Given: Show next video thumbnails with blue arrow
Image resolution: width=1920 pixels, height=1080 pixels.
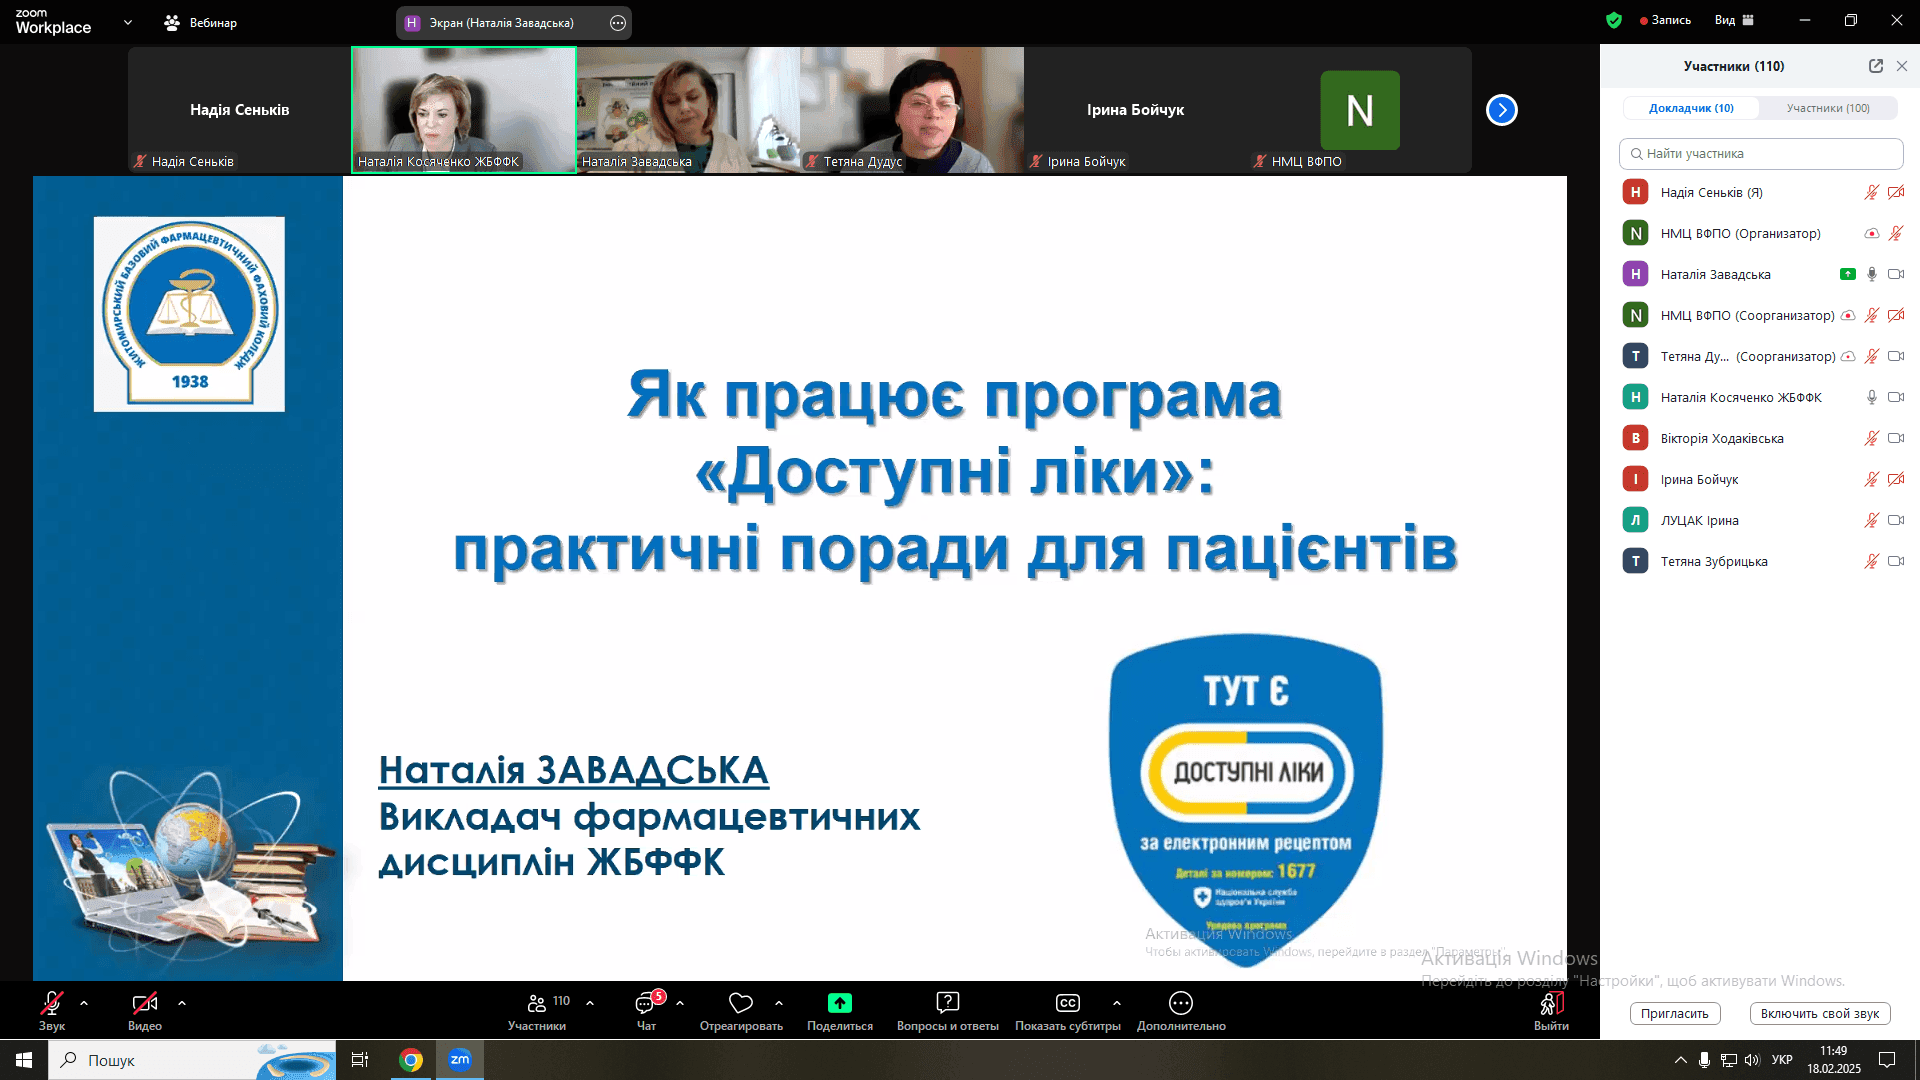Looking at the screenshot, I should [x=1502, y=110].
